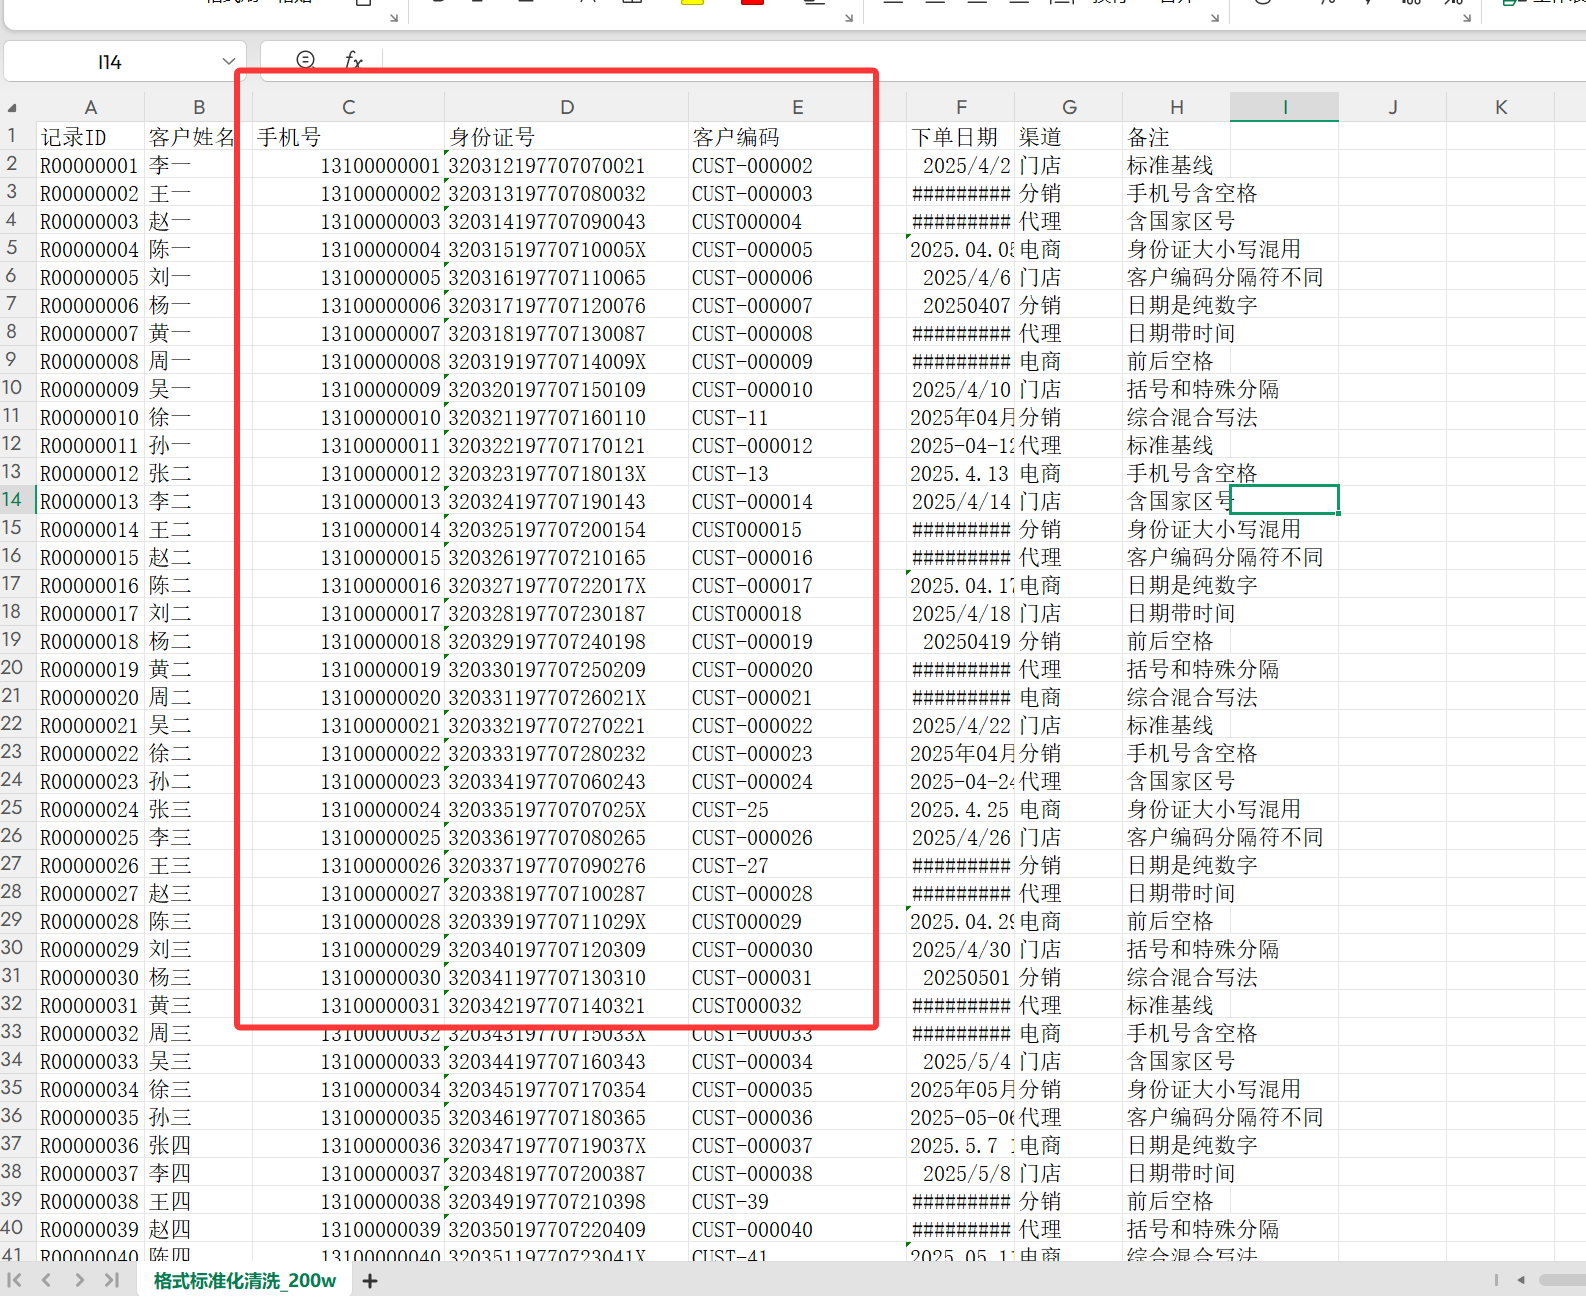Expand the Name Box dropdown arrow
Viewport: 1586px width, 1296px height.
click(x=228, y=62)
